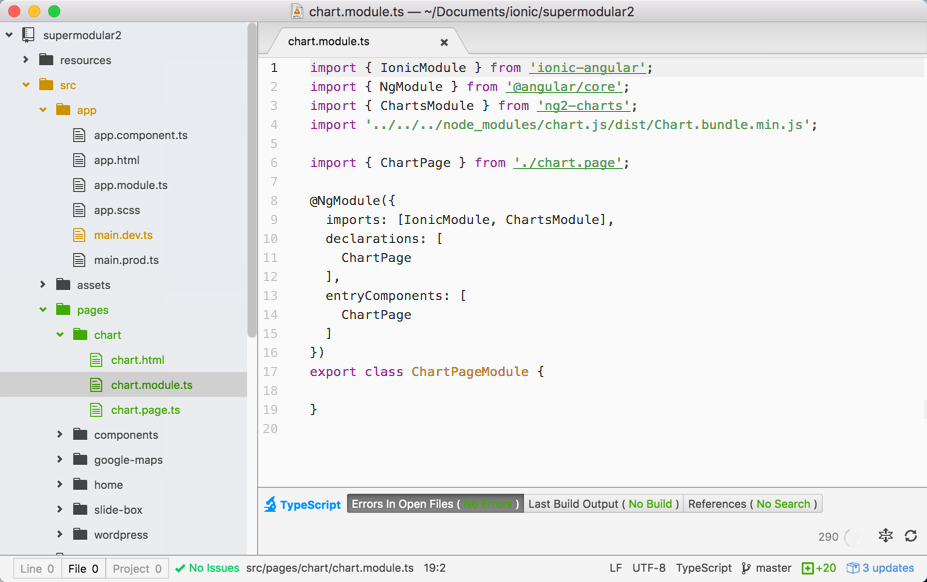The height and width of the screenshot is (582, 927).
Task: Click the chart.page.ts file icon
Action: (96, 409)
